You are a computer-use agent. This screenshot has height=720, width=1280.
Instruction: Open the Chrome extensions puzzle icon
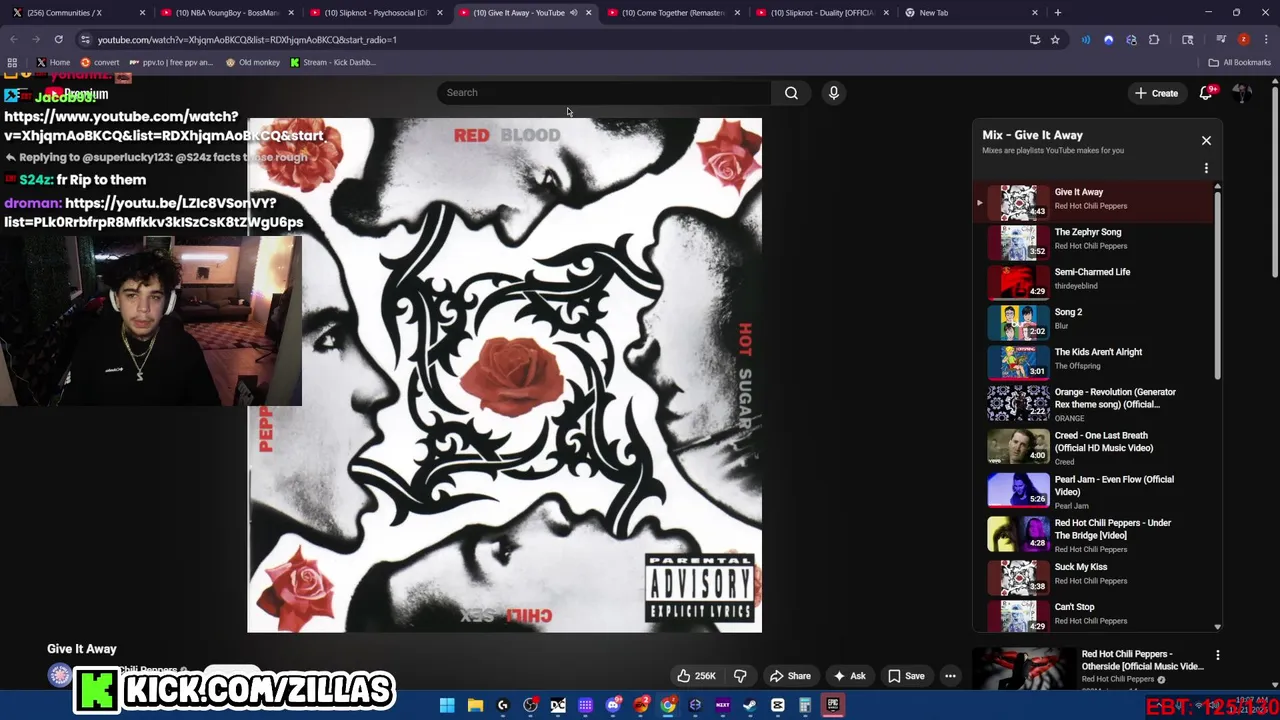coord(1154,40)
